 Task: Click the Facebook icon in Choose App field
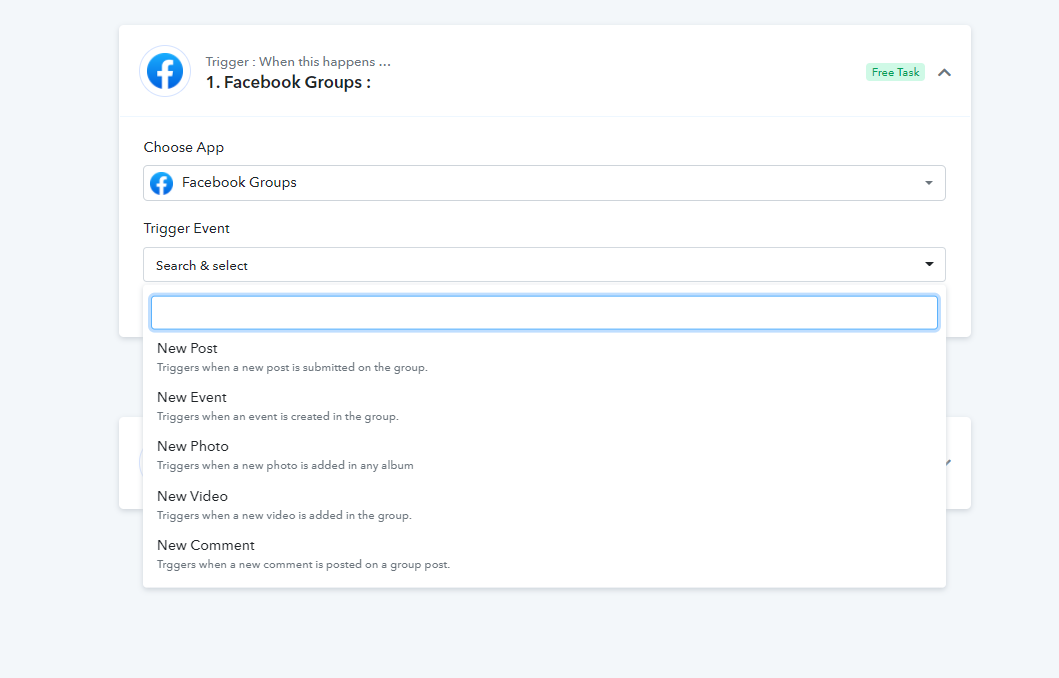[x=161, y=183]
